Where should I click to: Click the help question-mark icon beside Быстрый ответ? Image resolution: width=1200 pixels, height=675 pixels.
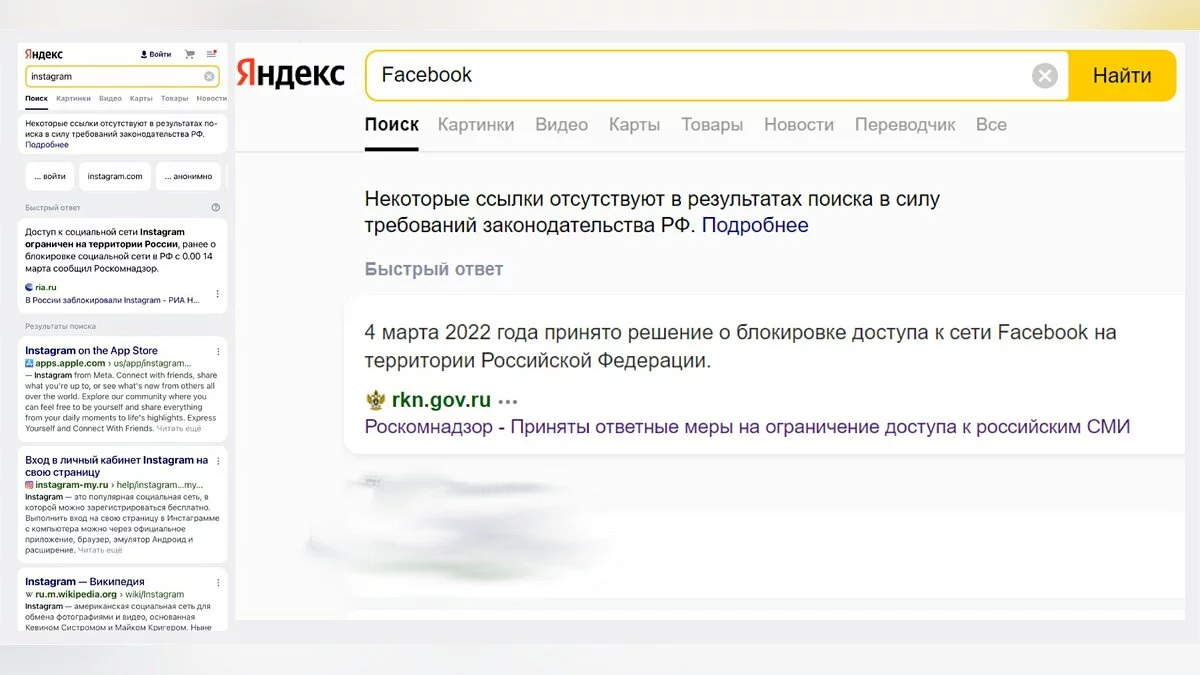coord(216,208)
